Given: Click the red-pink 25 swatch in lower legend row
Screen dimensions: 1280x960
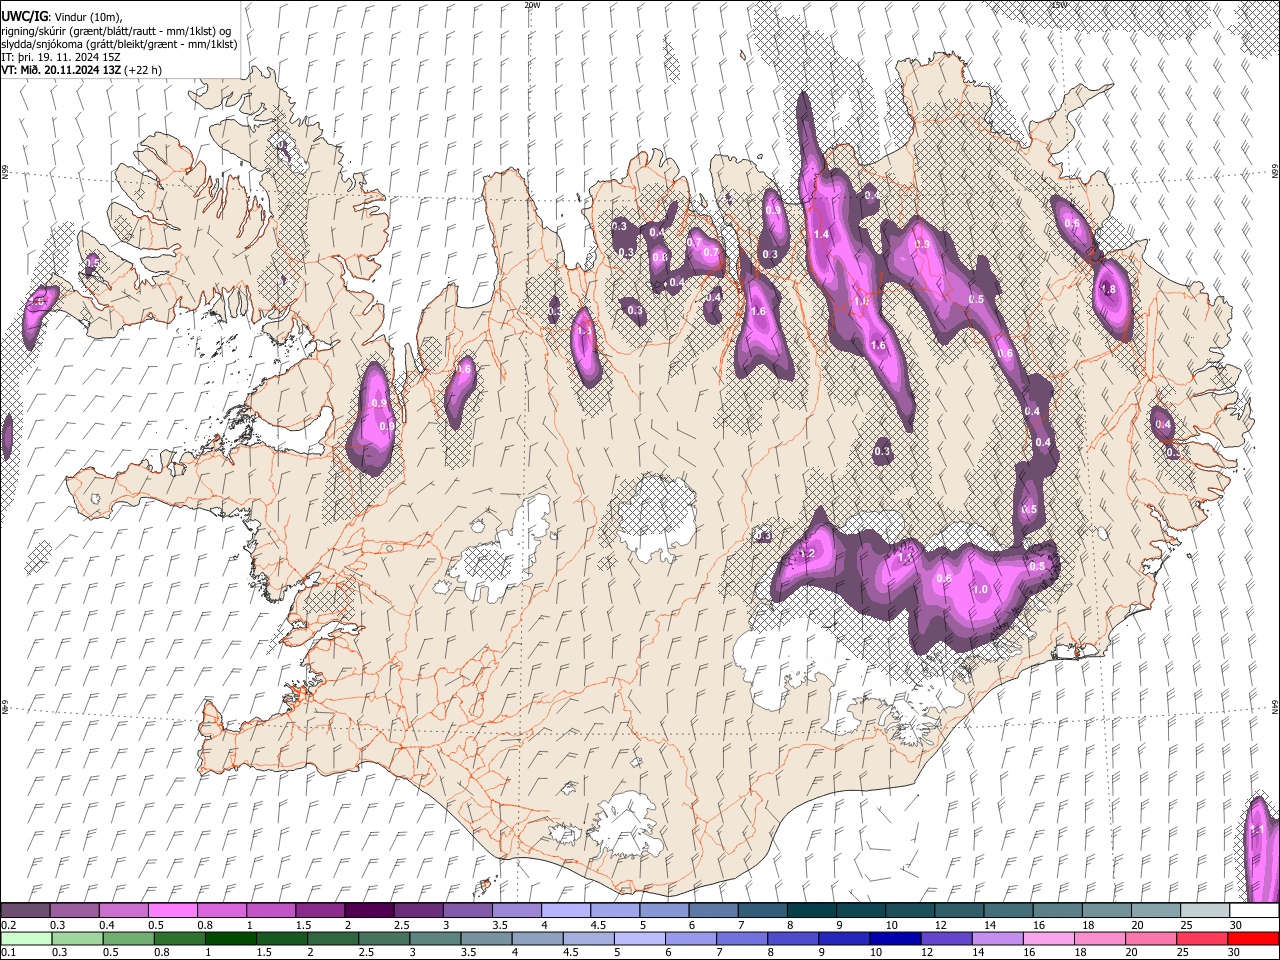Looking at the screenshot, I should pyautogui.click(x=1204, y=939).
